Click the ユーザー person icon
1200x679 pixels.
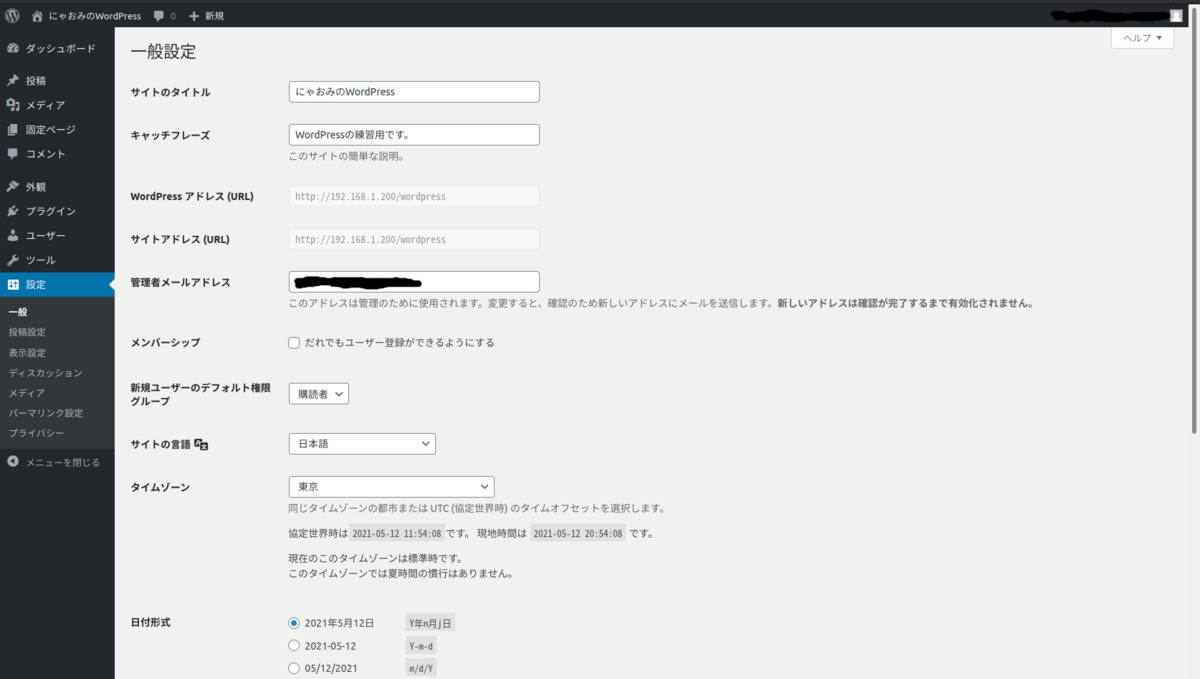pyautogui.click(x=13, y=235)
